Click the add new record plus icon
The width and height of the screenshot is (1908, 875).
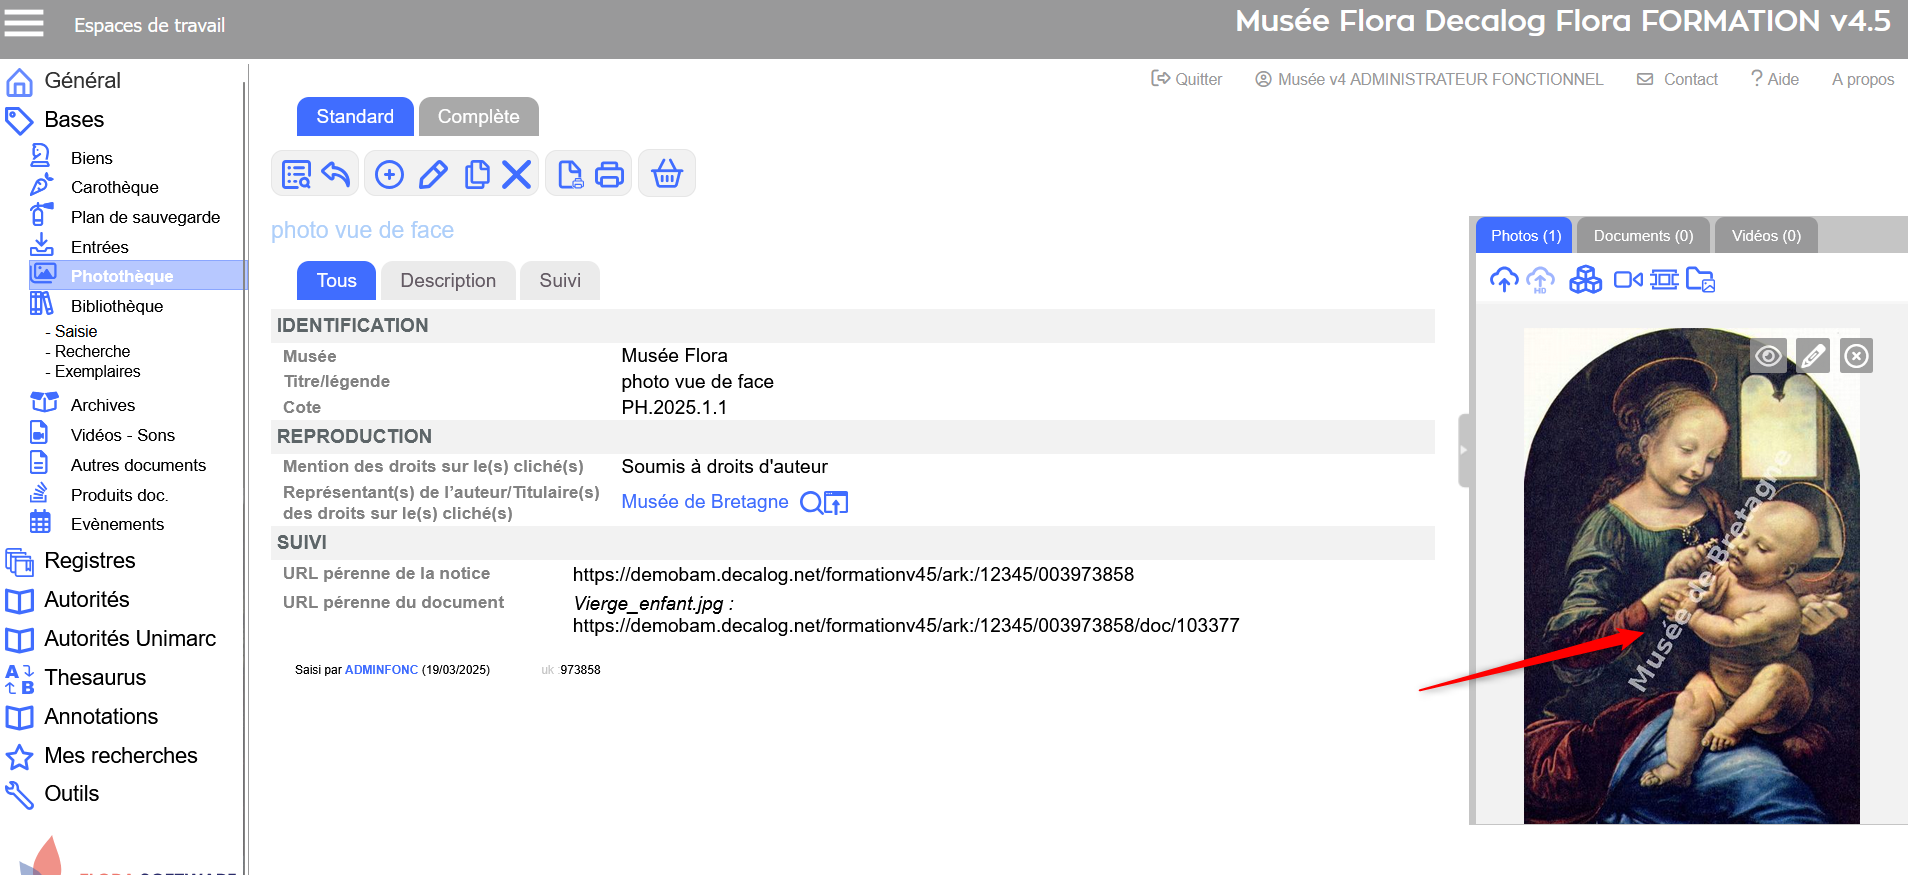[x=389, y=175]
